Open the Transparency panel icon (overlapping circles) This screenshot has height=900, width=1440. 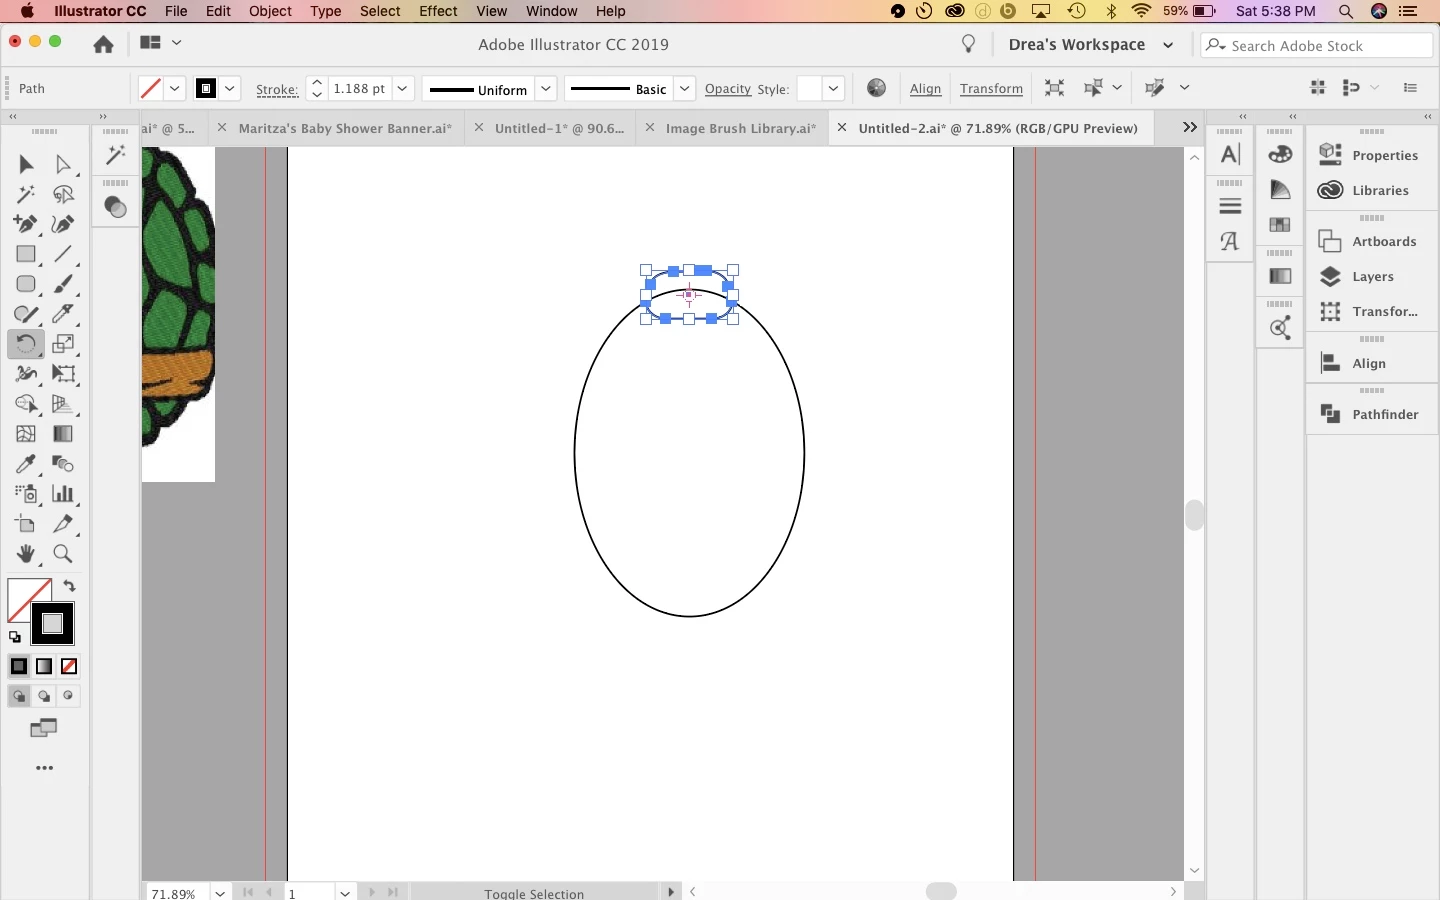(116, 207)
